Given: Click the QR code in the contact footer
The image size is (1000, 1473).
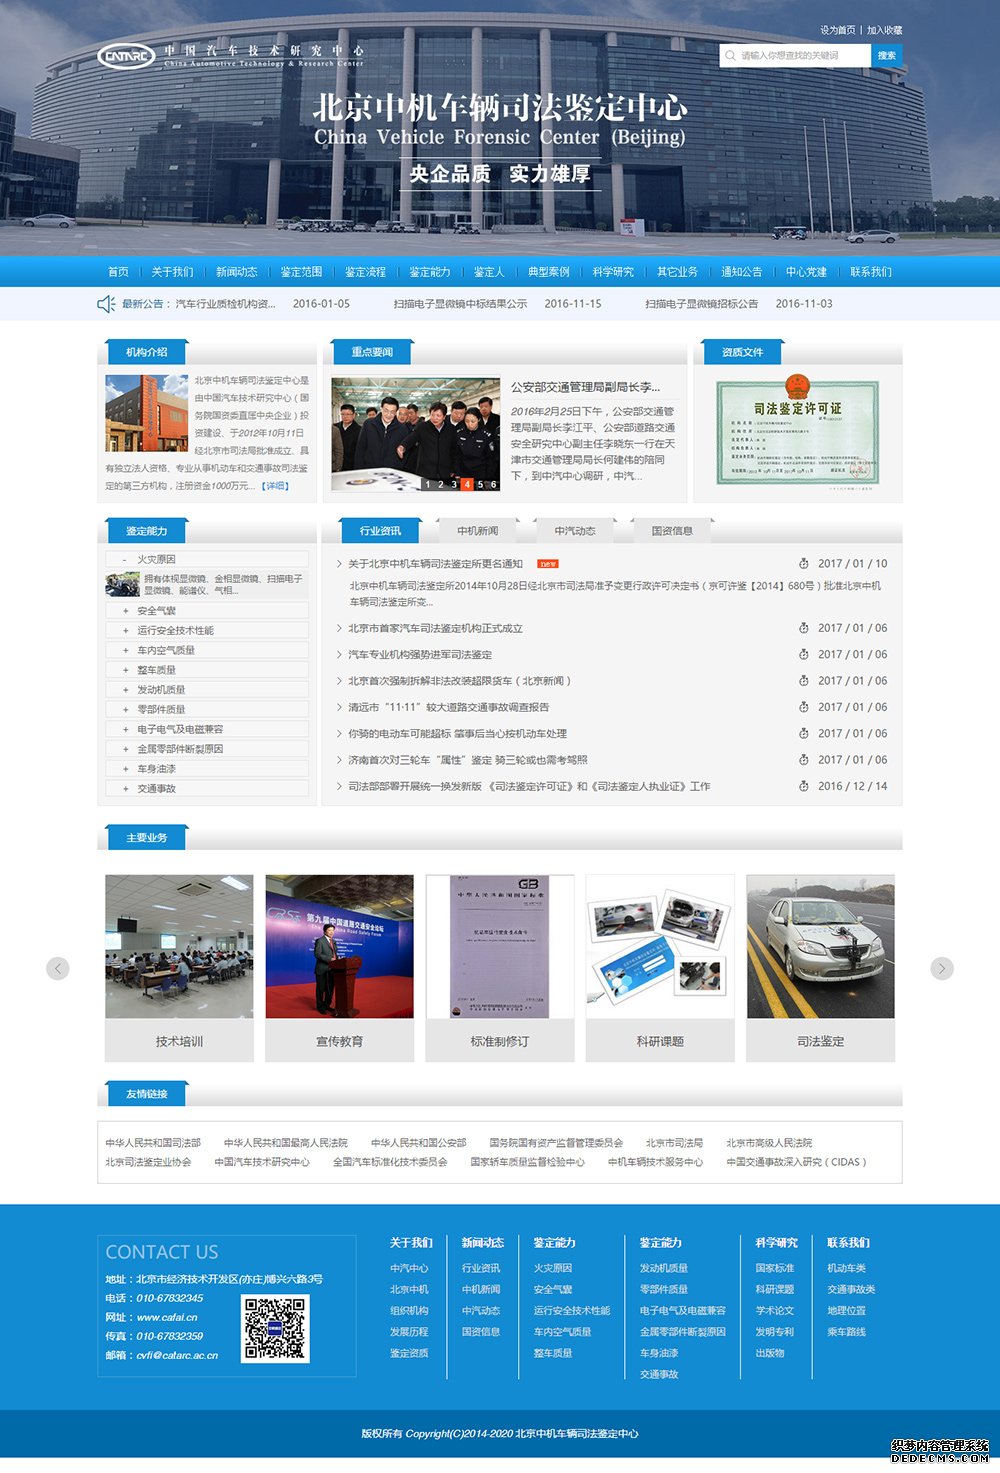Looking at the screenshot, I should point(275,1329).
